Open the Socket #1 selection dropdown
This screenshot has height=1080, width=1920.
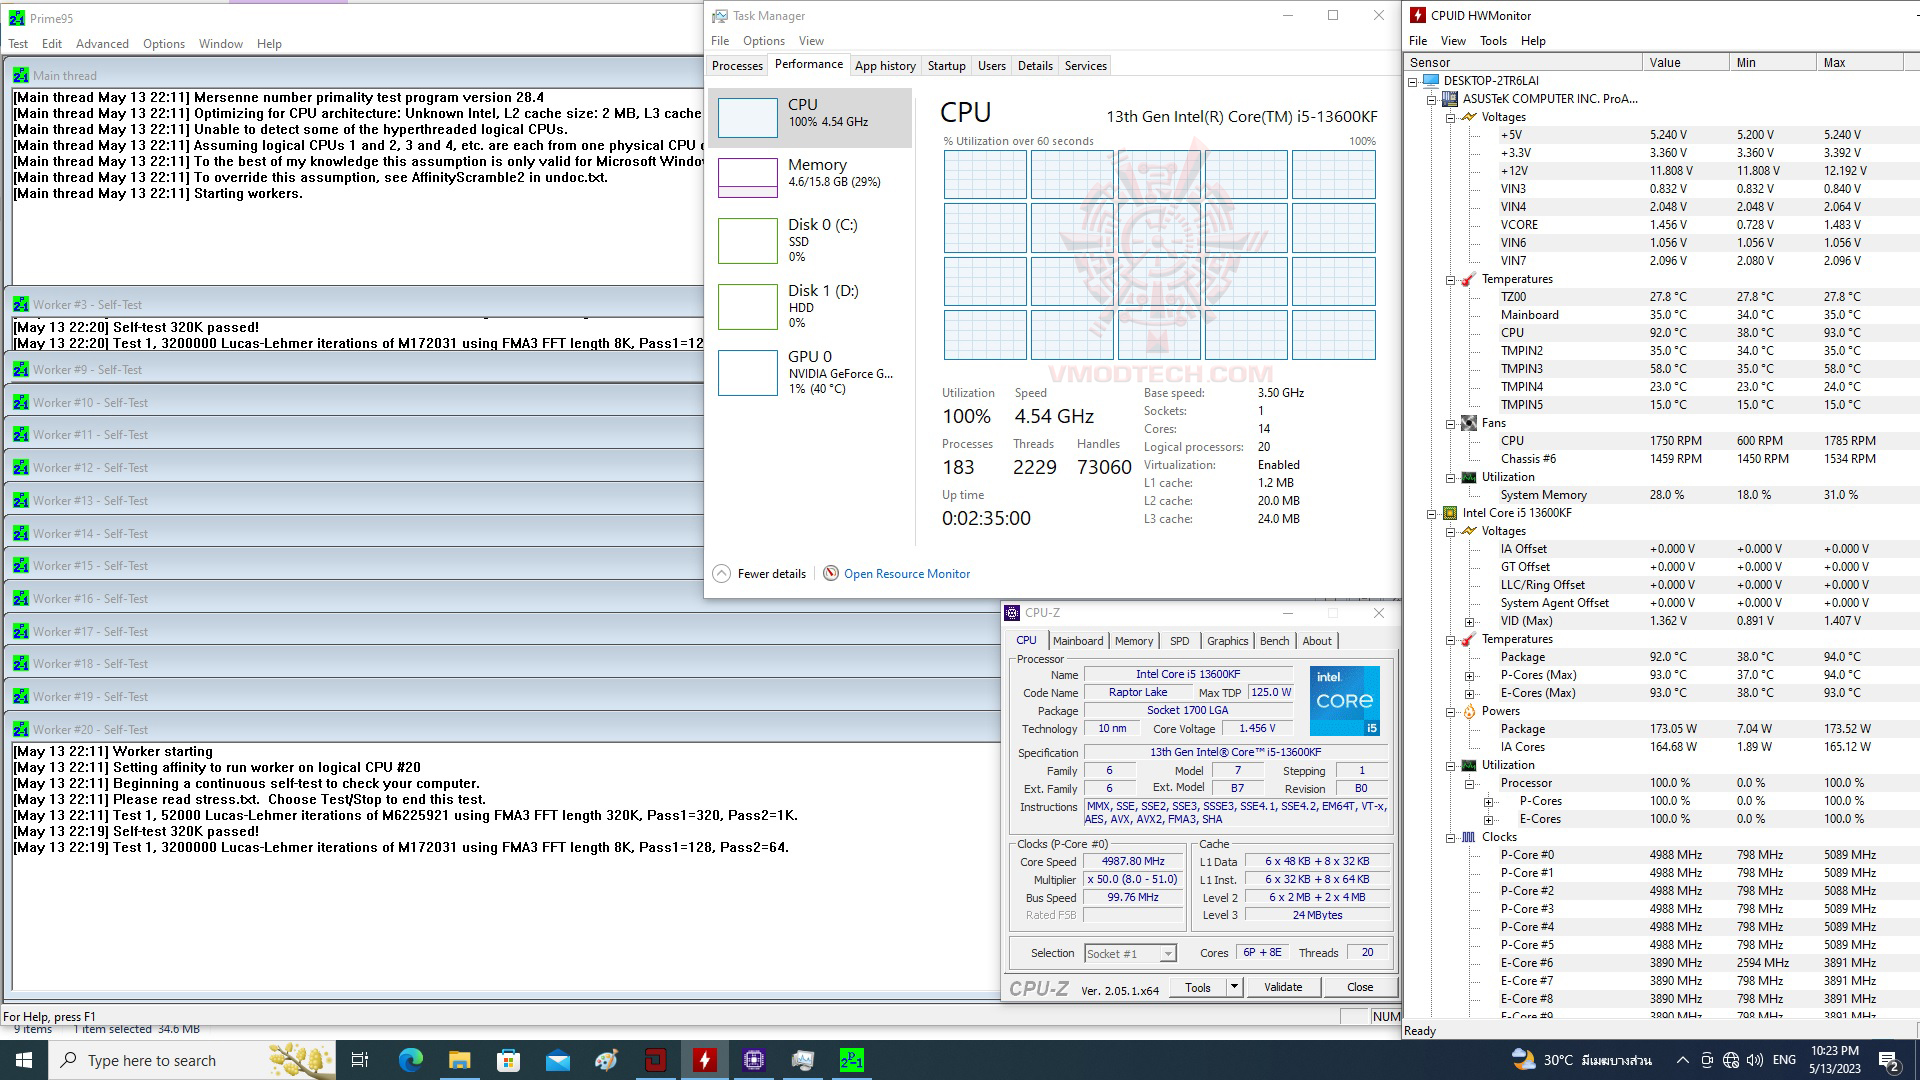(x=1167, y=953)
